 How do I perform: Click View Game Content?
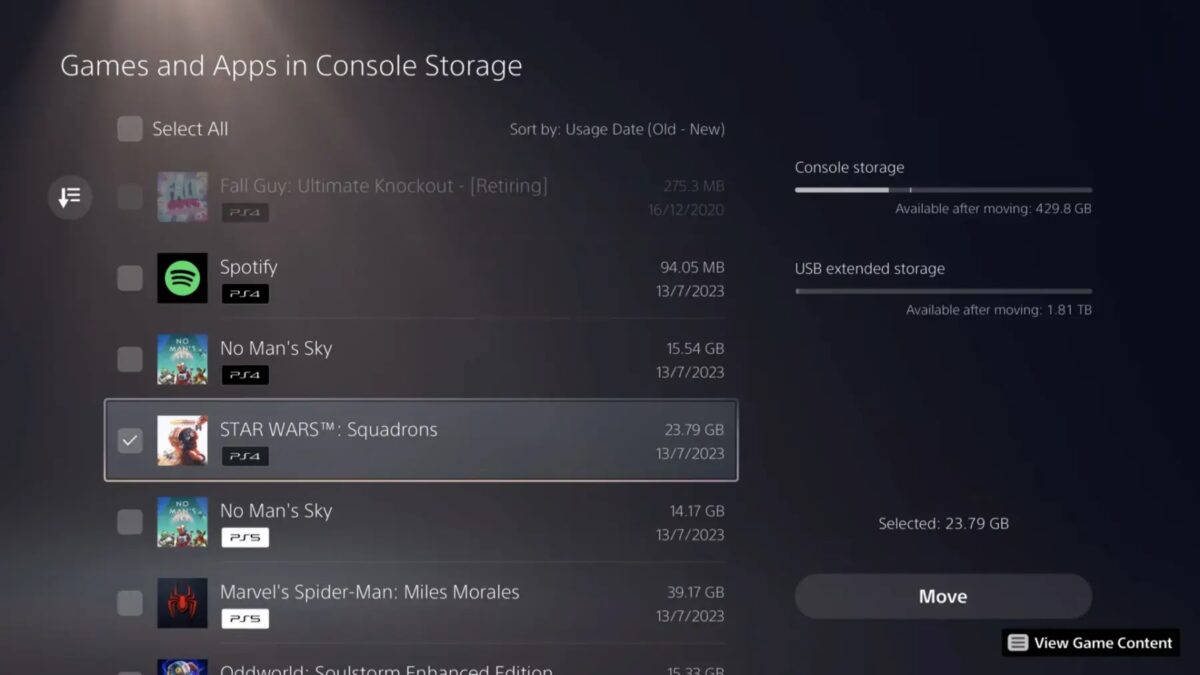(1102, 643)
